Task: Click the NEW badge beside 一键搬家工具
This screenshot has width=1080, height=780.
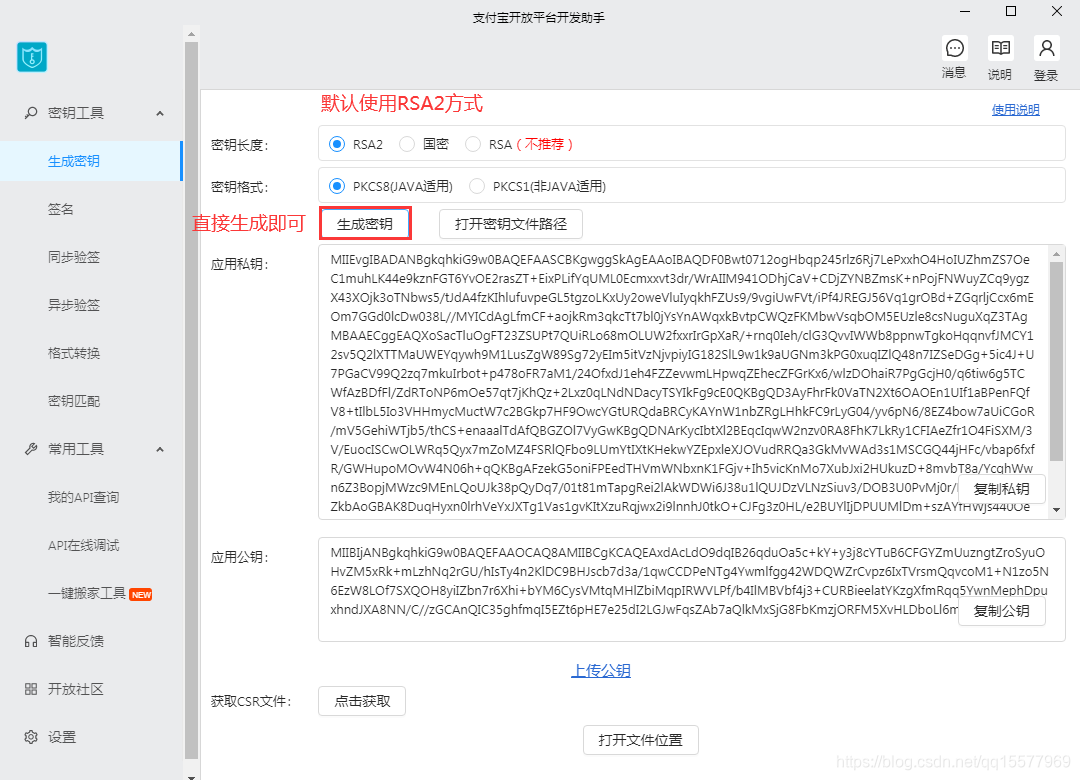Action: coord(141,595)
